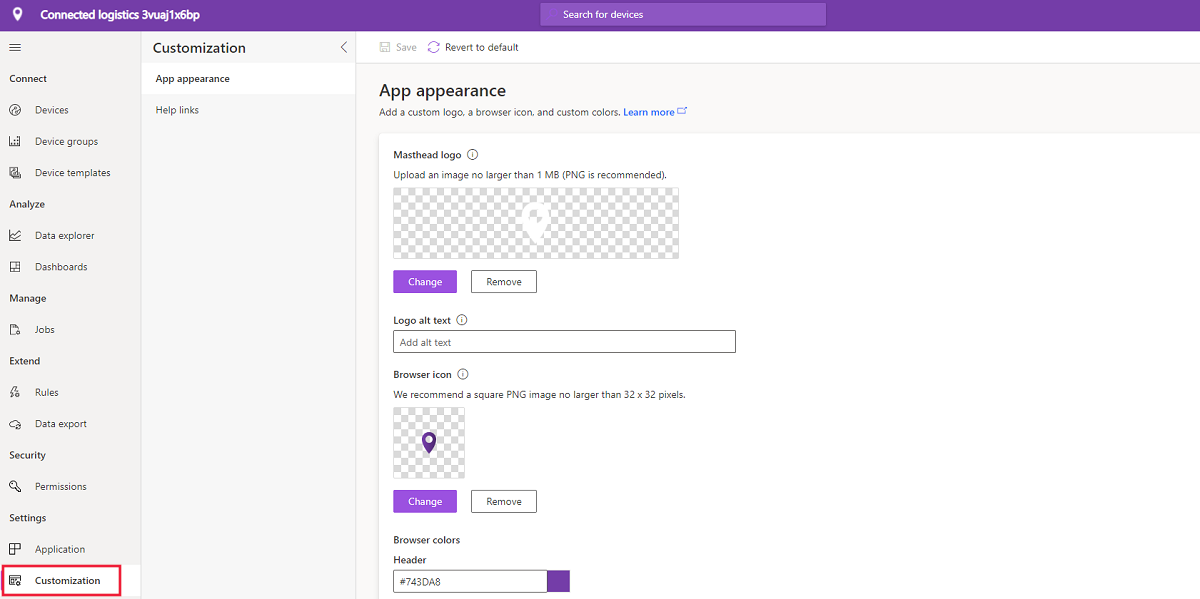Click the external link icon after Learn more

(x=682, y=111)
